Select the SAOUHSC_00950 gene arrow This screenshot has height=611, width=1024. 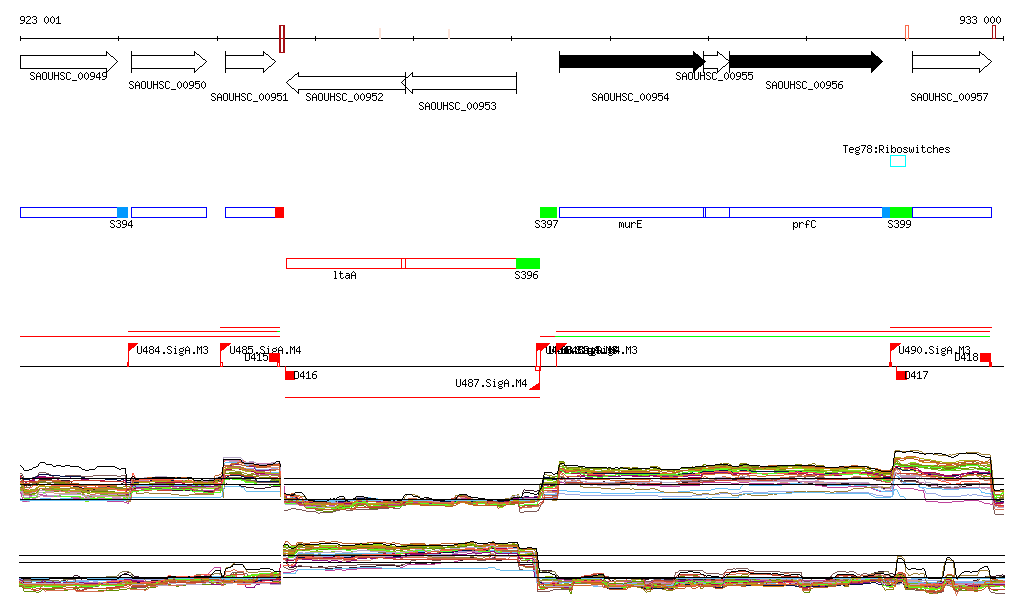coord(169,62)
